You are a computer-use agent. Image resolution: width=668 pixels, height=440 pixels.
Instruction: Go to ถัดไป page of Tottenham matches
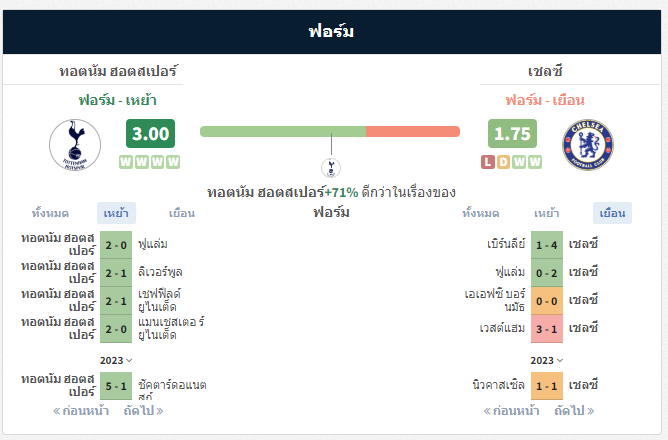(143, 411)
